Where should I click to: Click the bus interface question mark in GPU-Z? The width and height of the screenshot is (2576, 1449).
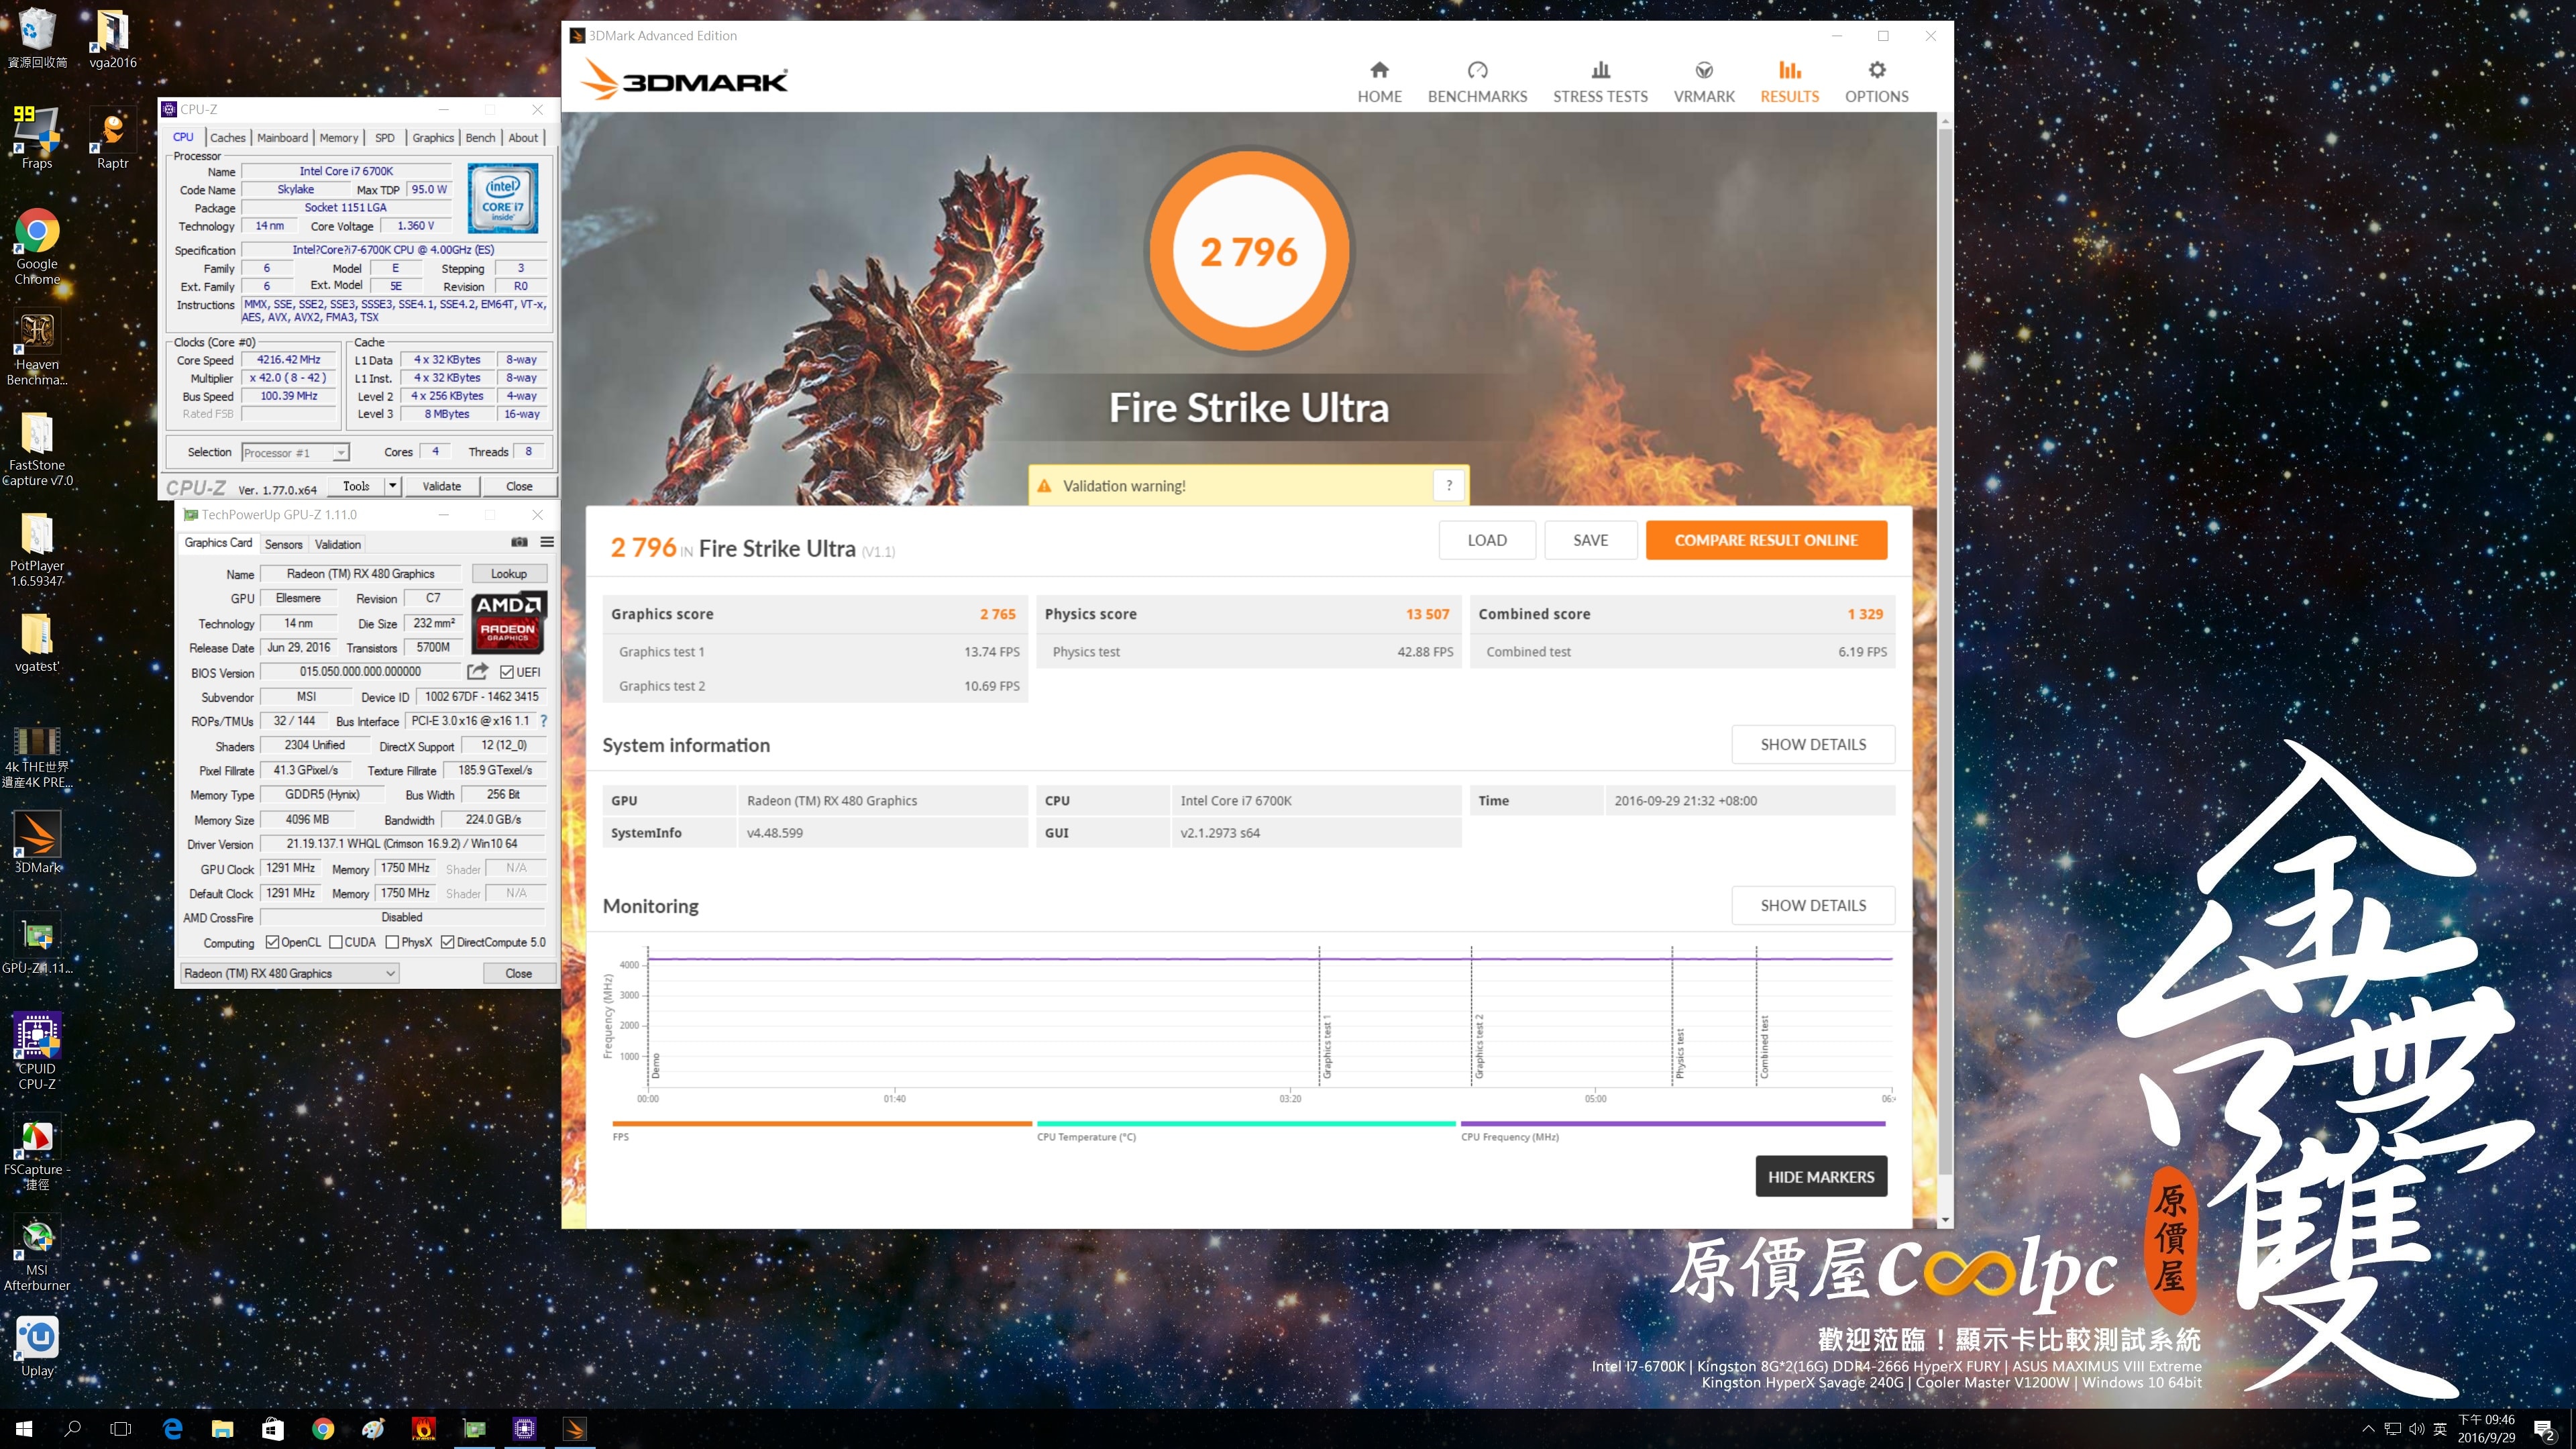click(544, 720)
